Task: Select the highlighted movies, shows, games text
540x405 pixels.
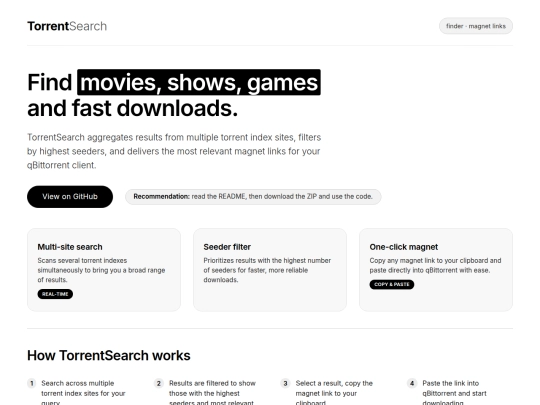Action: [x=199, y=82]
